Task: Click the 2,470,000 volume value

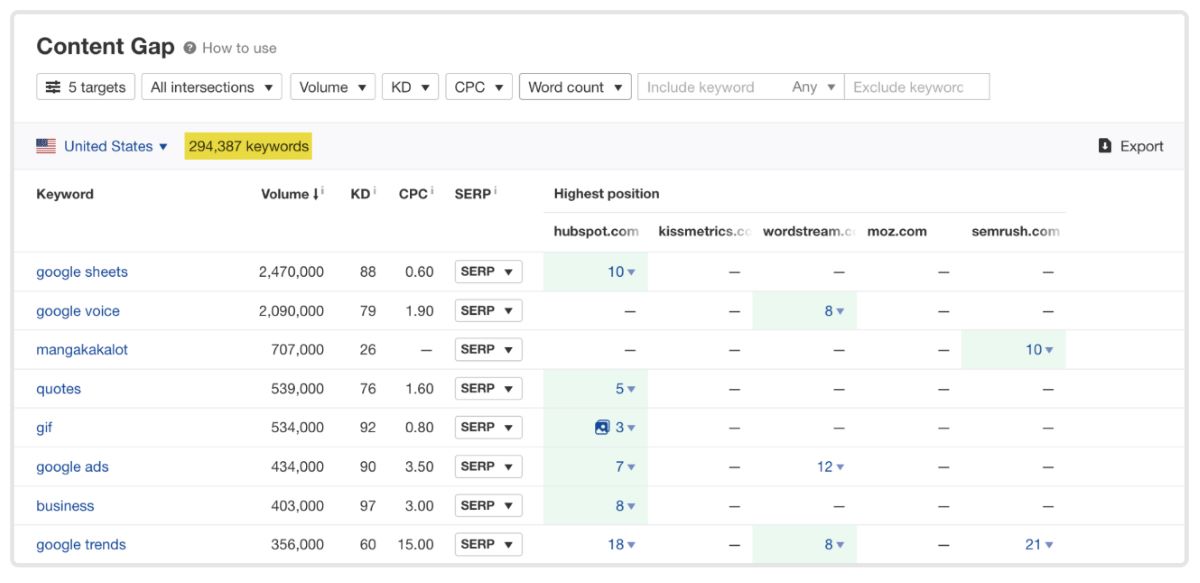Action: pos(291,272)
